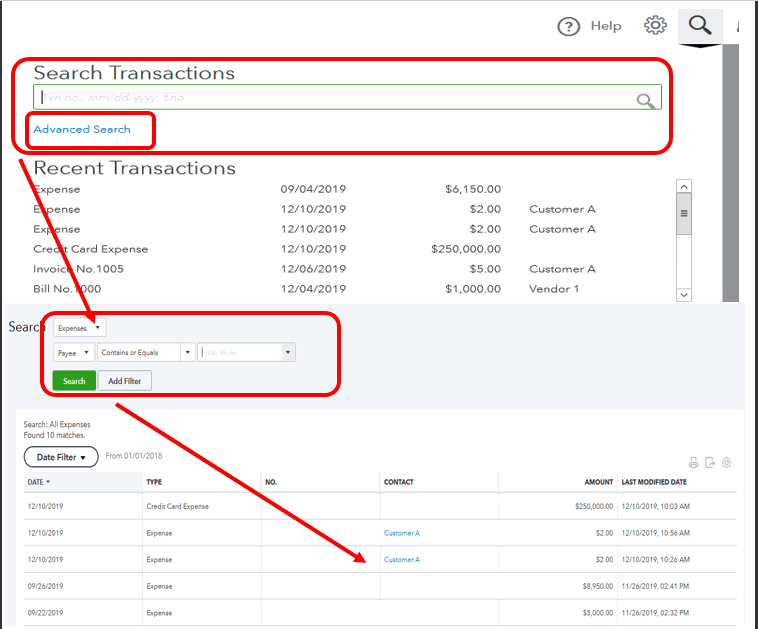This screenshot has height=629, width=758.
Task: Click the magnifier search icon in header
Action: (700, 25)
